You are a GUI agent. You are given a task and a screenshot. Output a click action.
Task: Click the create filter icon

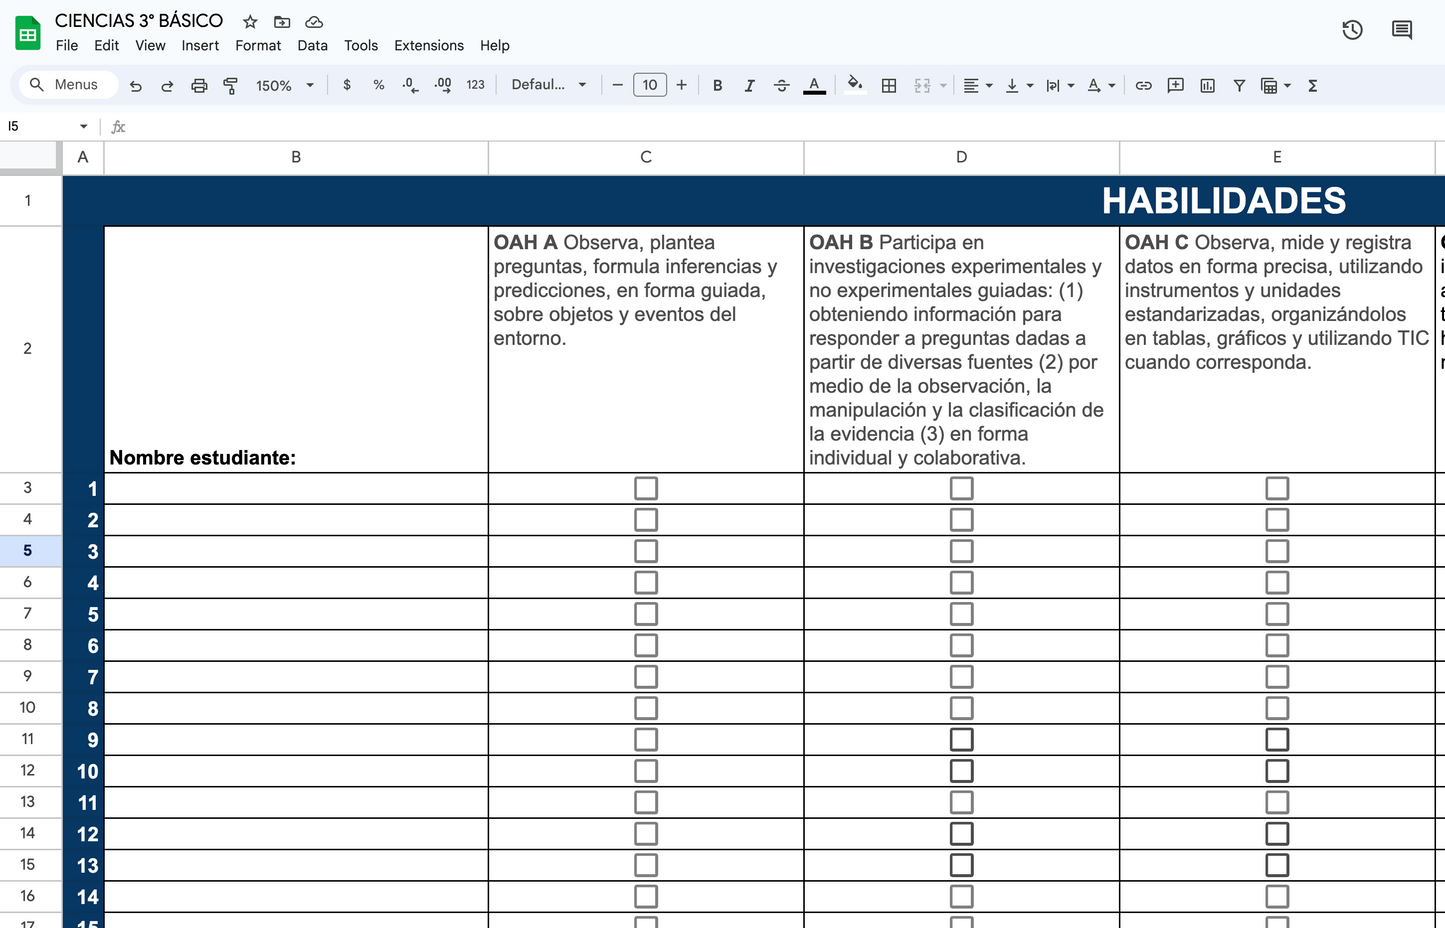point(1239,86)
